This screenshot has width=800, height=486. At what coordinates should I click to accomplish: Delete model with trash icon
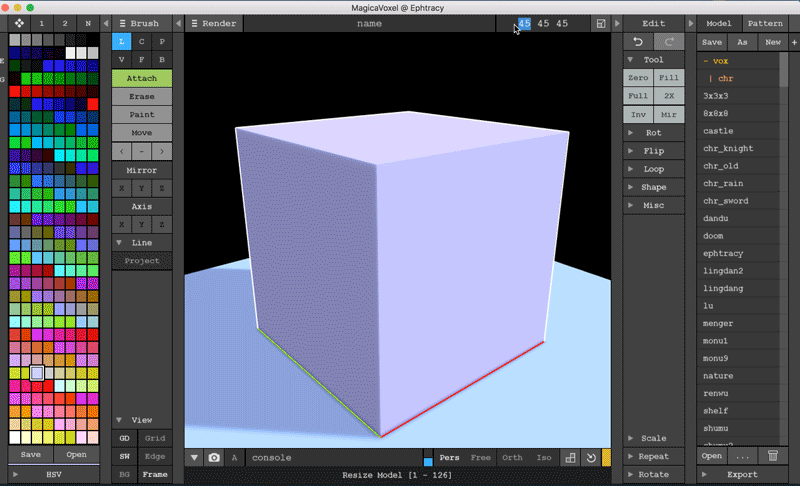click(x=773, y=455)
